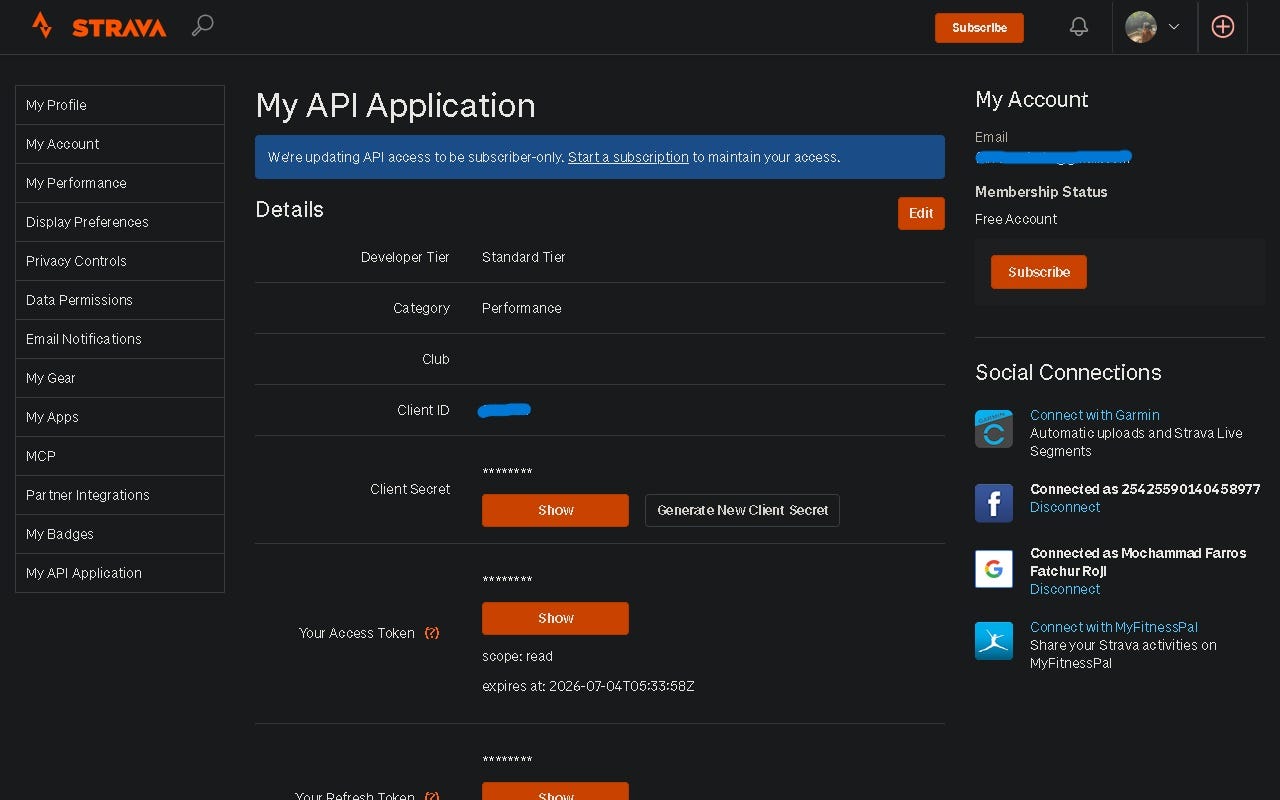The height and width of the screenshot is (800, 1280).
Task: Click Subscribe under Membership Status
Action: [x=1038, y=272]
